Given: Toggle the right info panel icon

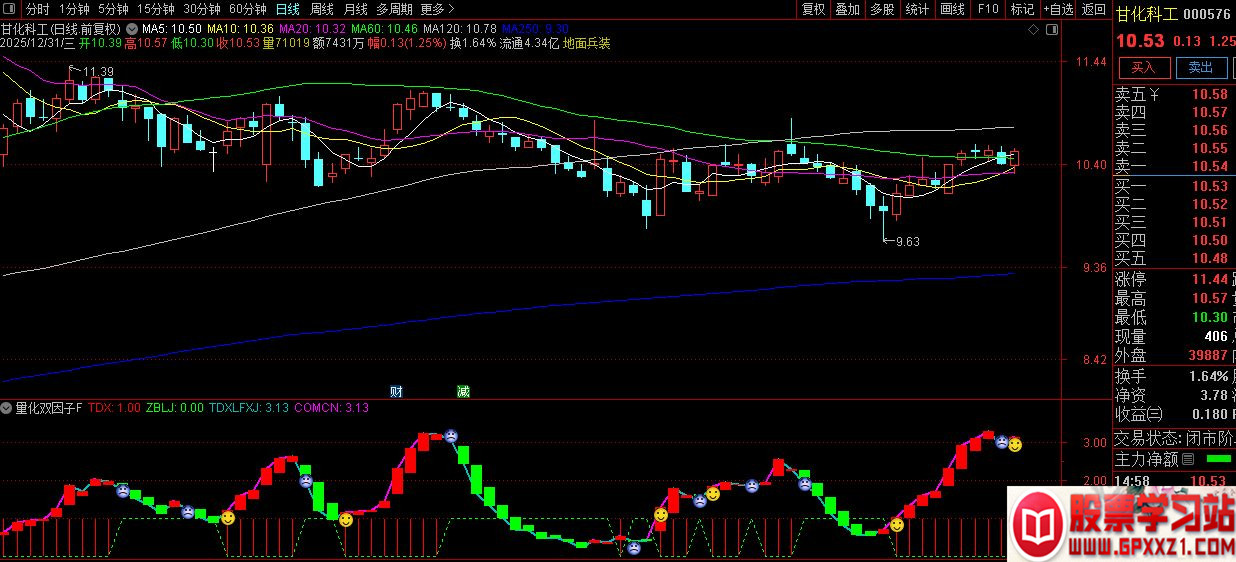Looking at the screenshot, I should 1050,29.
